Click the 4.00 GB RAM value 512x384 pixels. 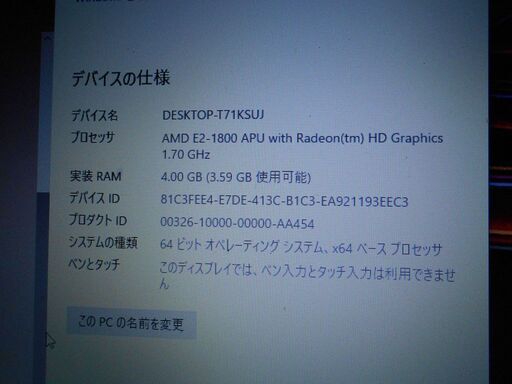tap(236, 177)
